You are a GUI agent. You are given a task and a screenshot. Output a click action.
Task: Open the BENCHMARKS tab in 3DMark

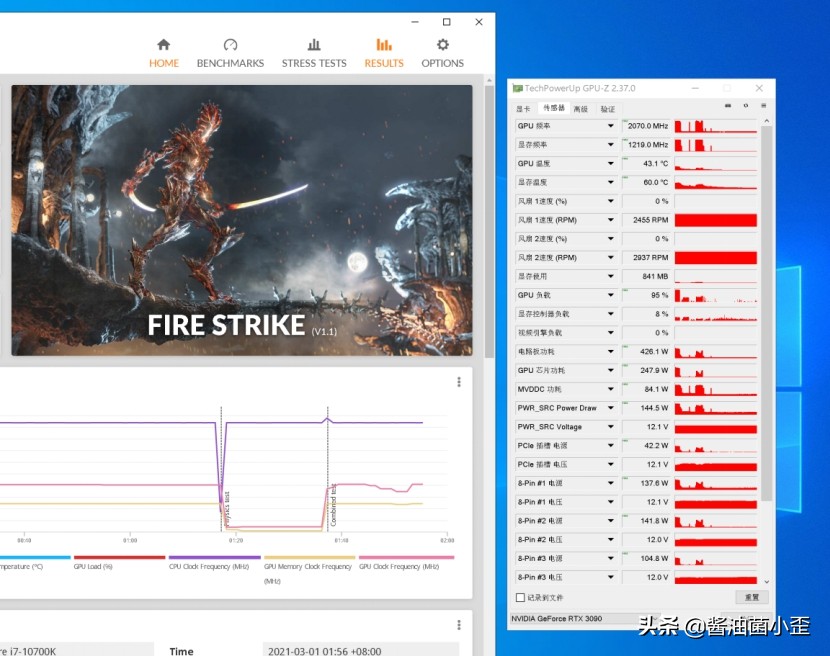(230, 53)
